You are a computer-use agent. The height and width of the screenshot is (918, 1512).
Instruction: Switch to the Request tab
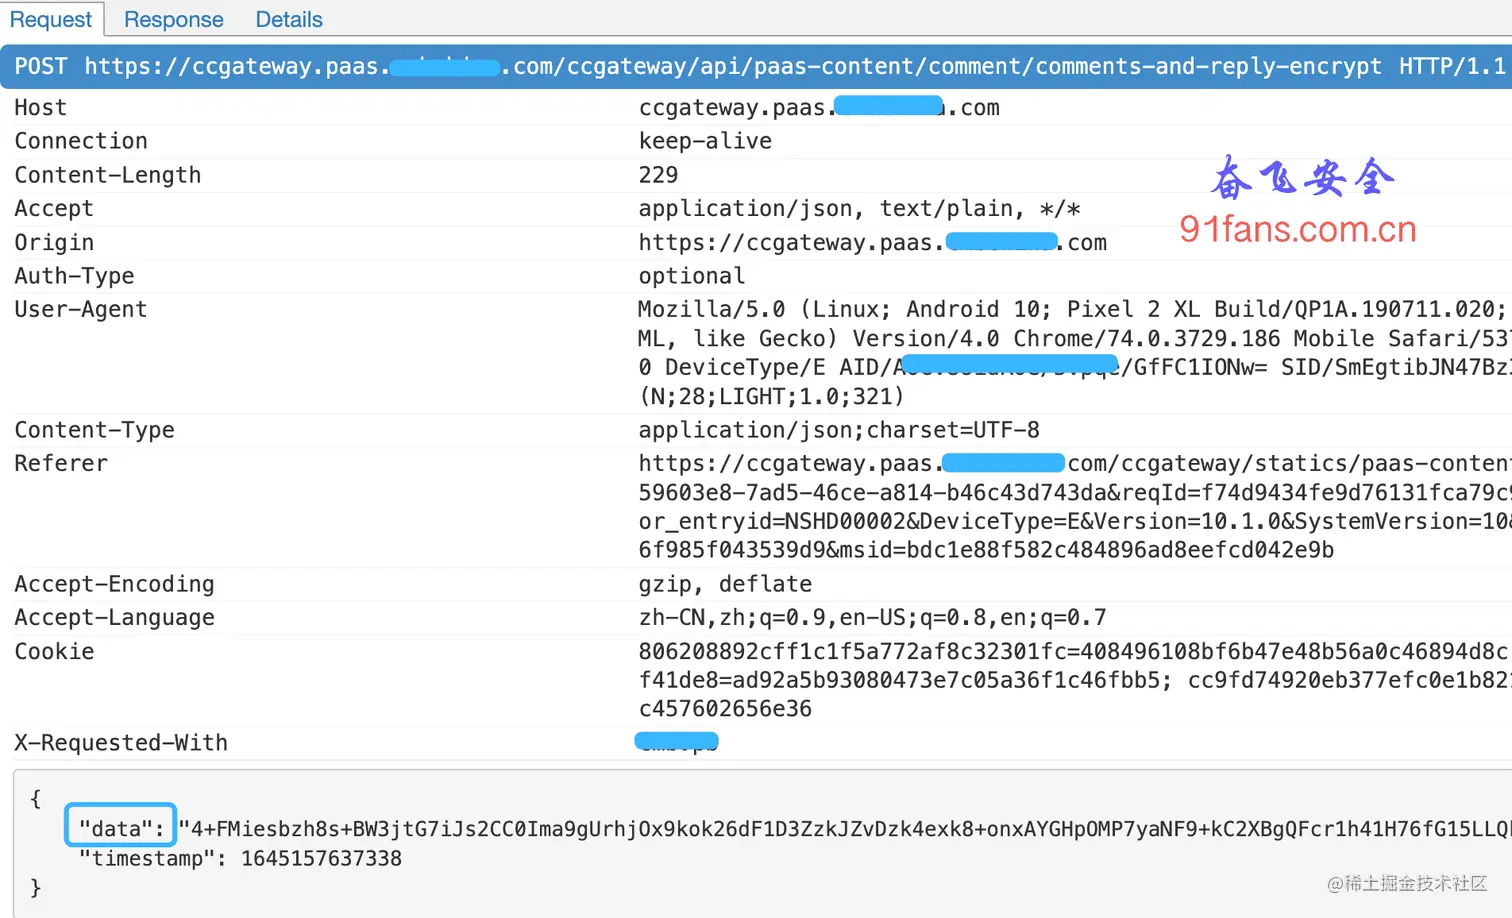pos(51,19)
